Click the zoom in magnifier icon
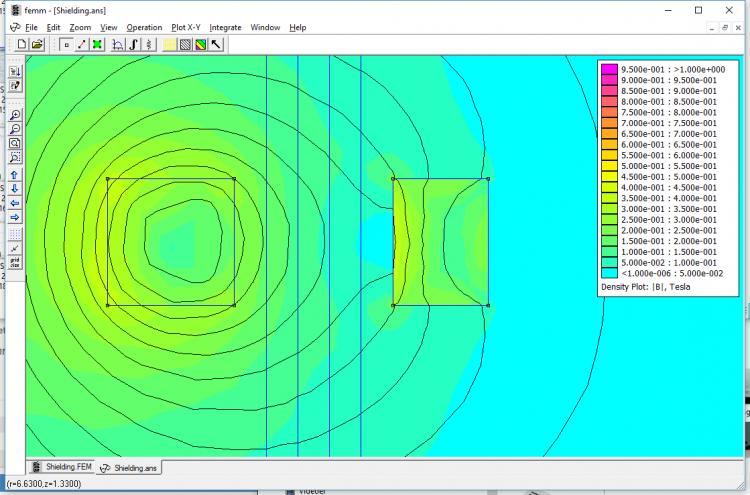Screen dimensions: 750x495 (x=15, y=115)
